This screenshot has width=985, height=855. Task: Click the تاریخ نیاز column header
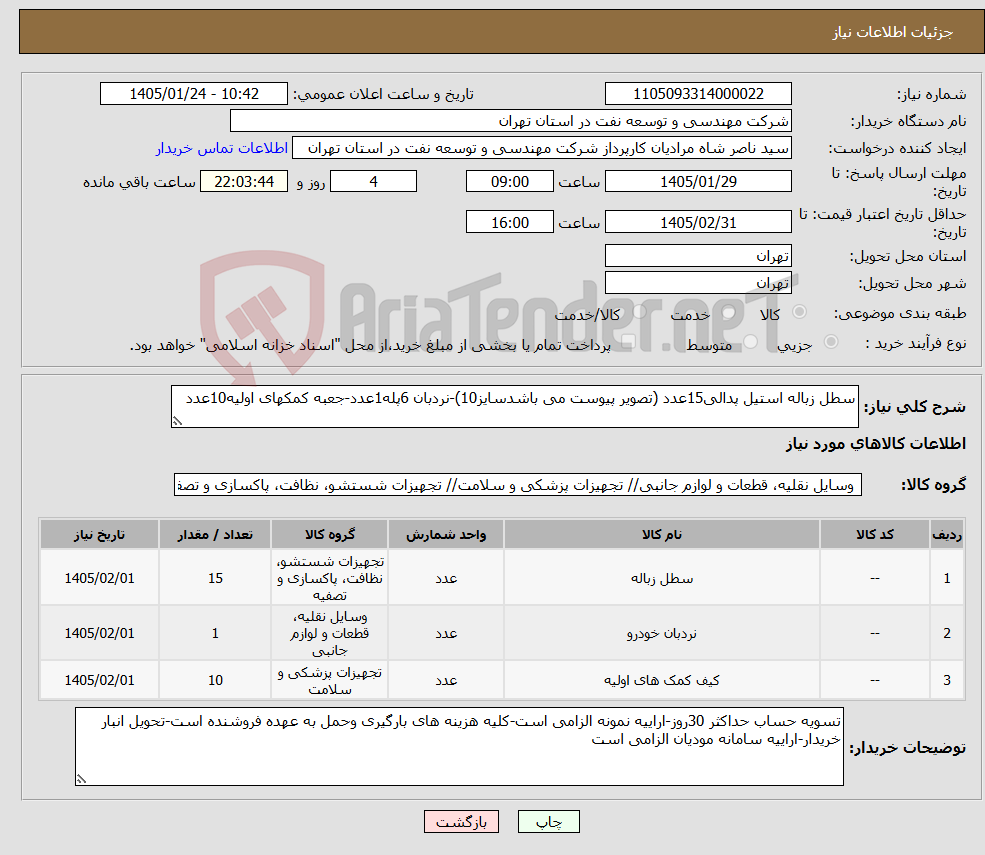coord(99,535)
